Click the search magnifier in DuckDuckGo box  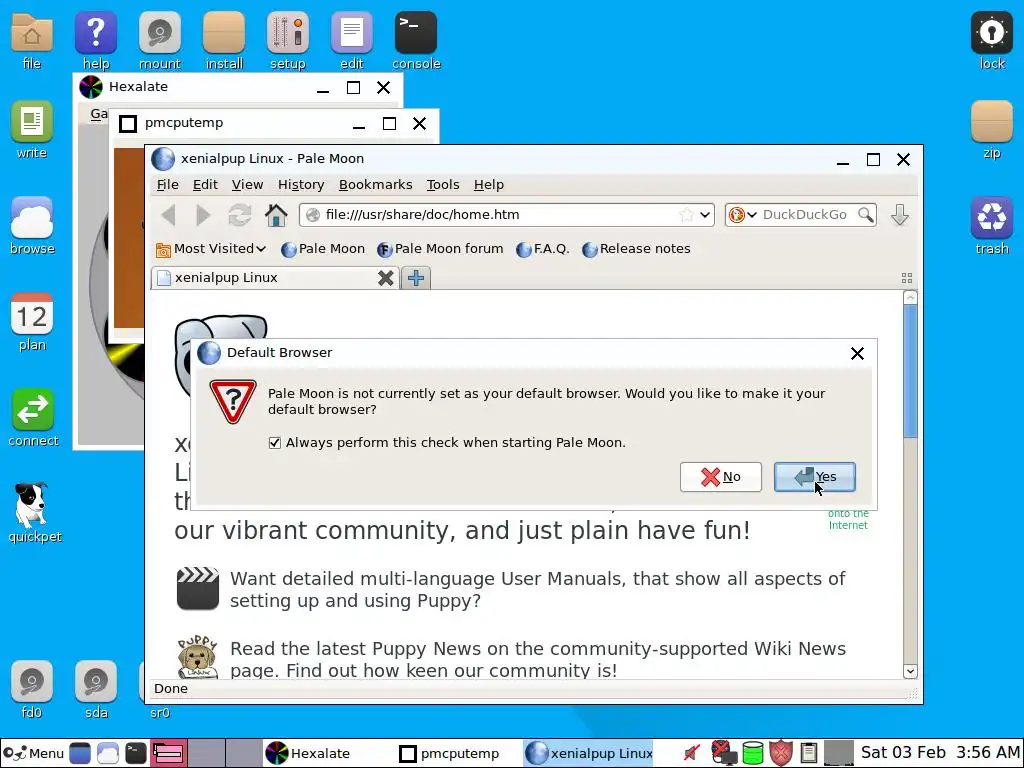(x=865, y=215)
